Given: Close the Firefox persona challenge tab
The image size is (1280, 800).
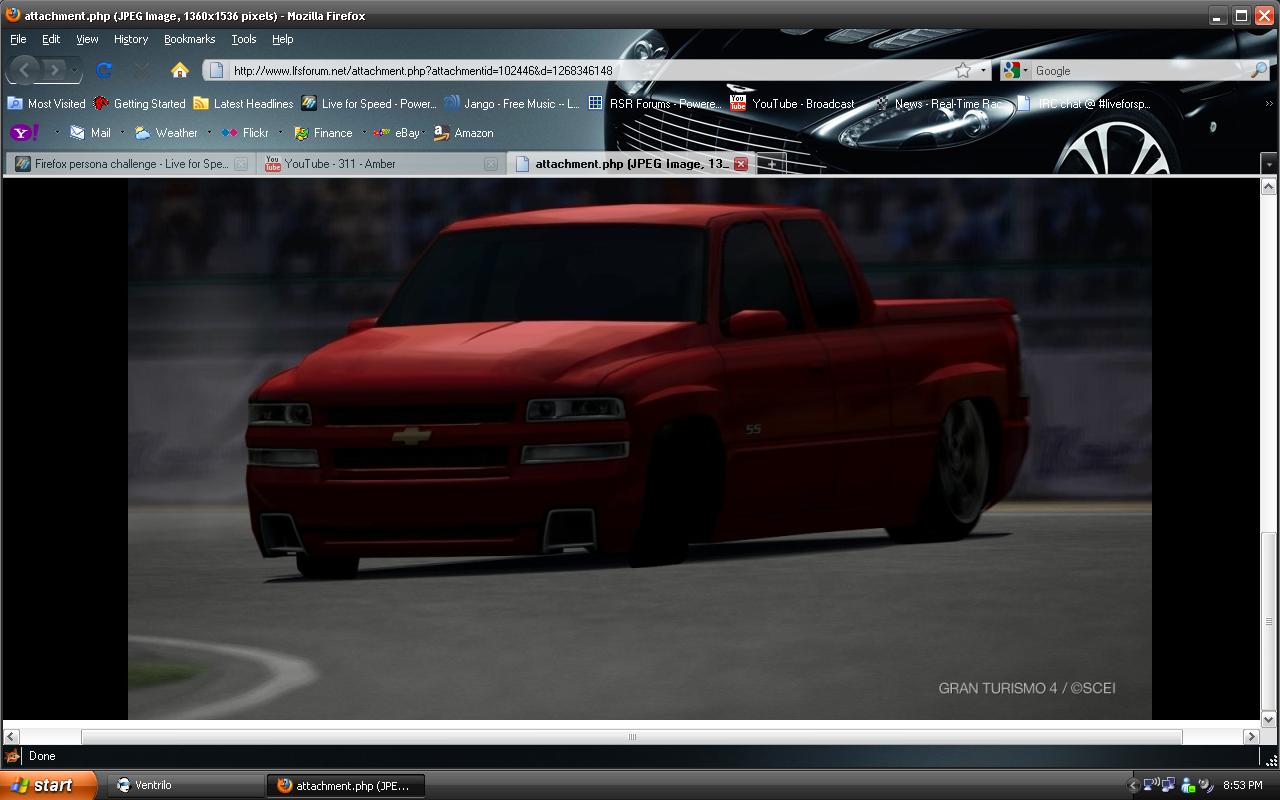Looking at the screenshot, I should [241, 164].
